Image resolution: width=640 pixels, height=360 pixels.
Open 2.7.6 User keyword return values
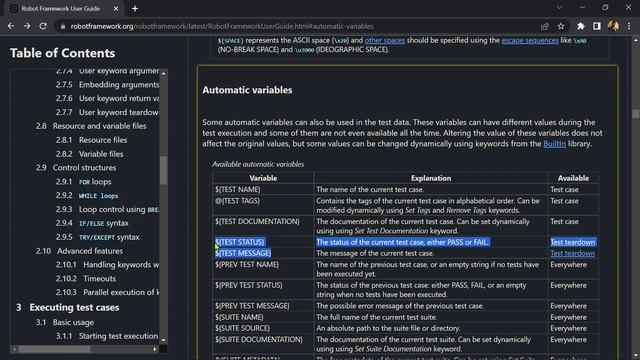tap(107, 98)
